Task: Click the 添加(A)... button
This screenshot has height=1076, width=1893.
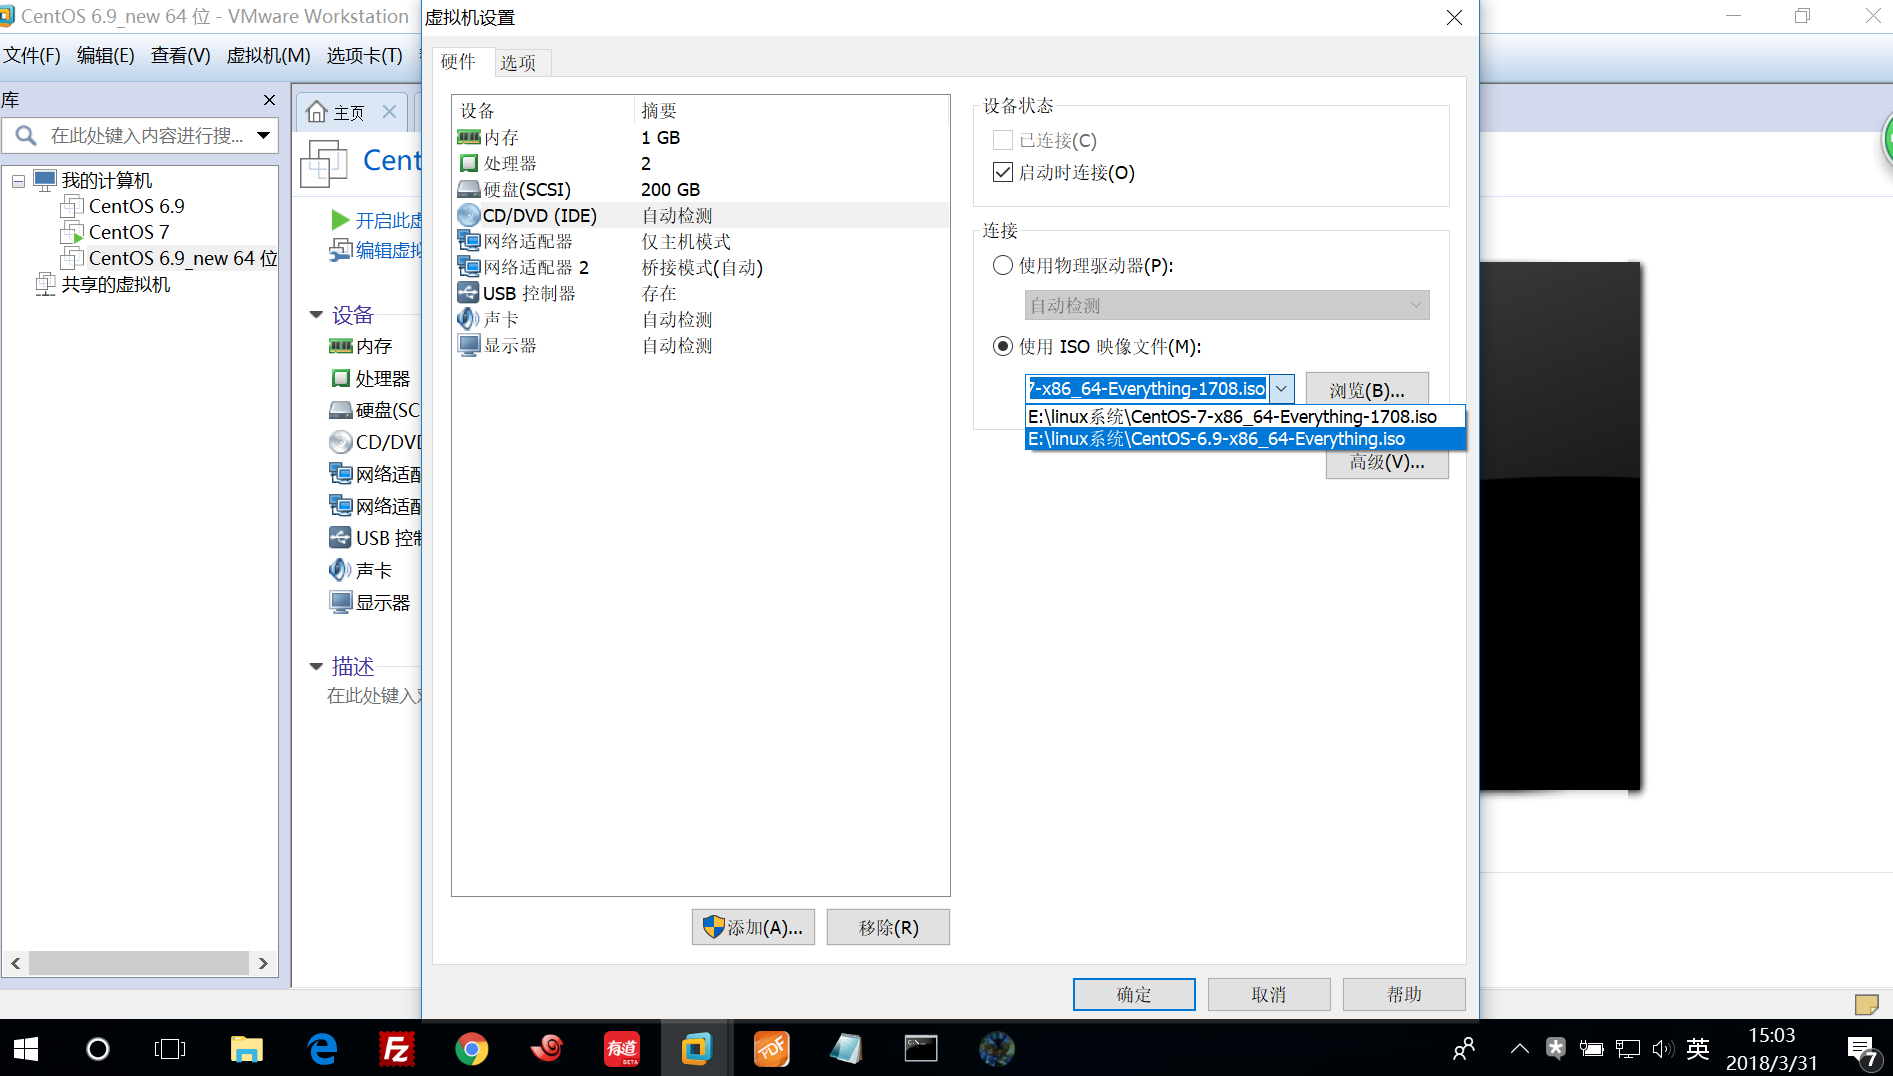Action: point(753,927)
